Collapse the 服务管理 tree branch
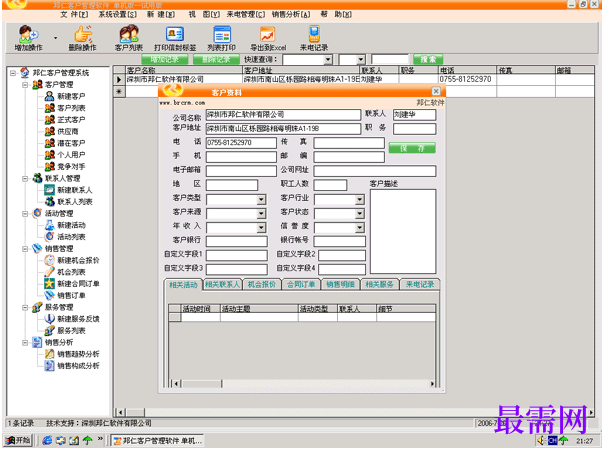 coord(25,308)
